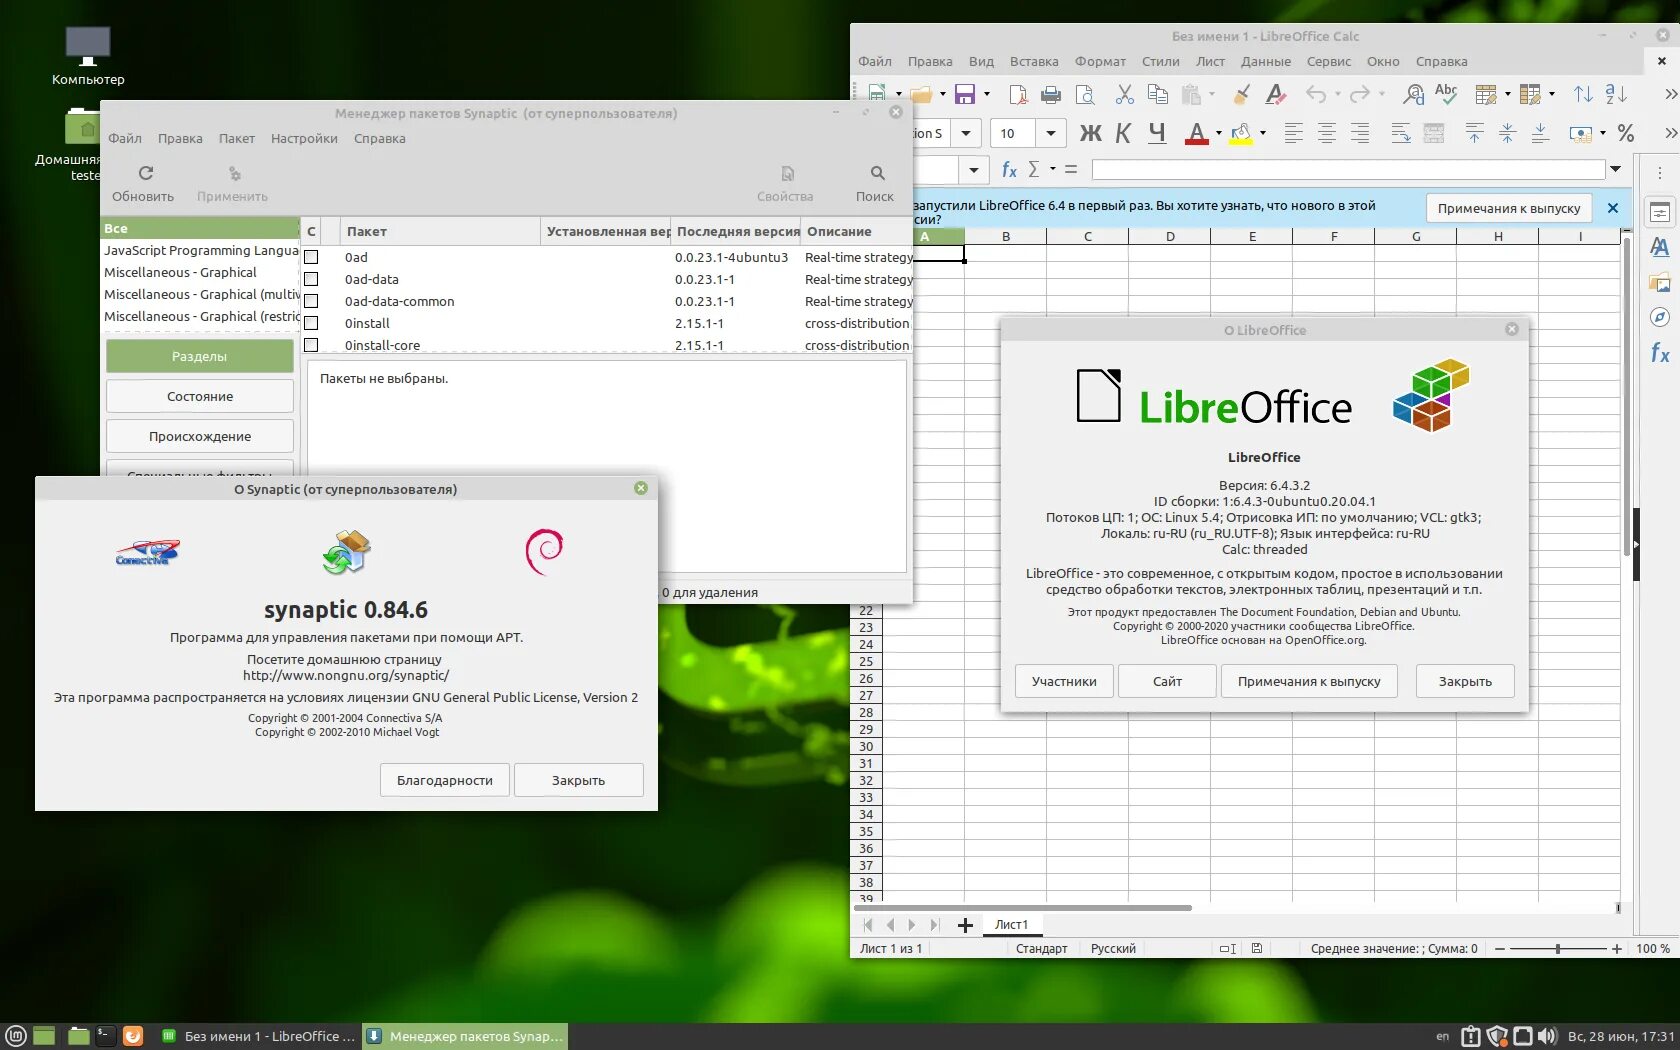Open the Save dropdown arrow in Calc

(x=987, y=94)
